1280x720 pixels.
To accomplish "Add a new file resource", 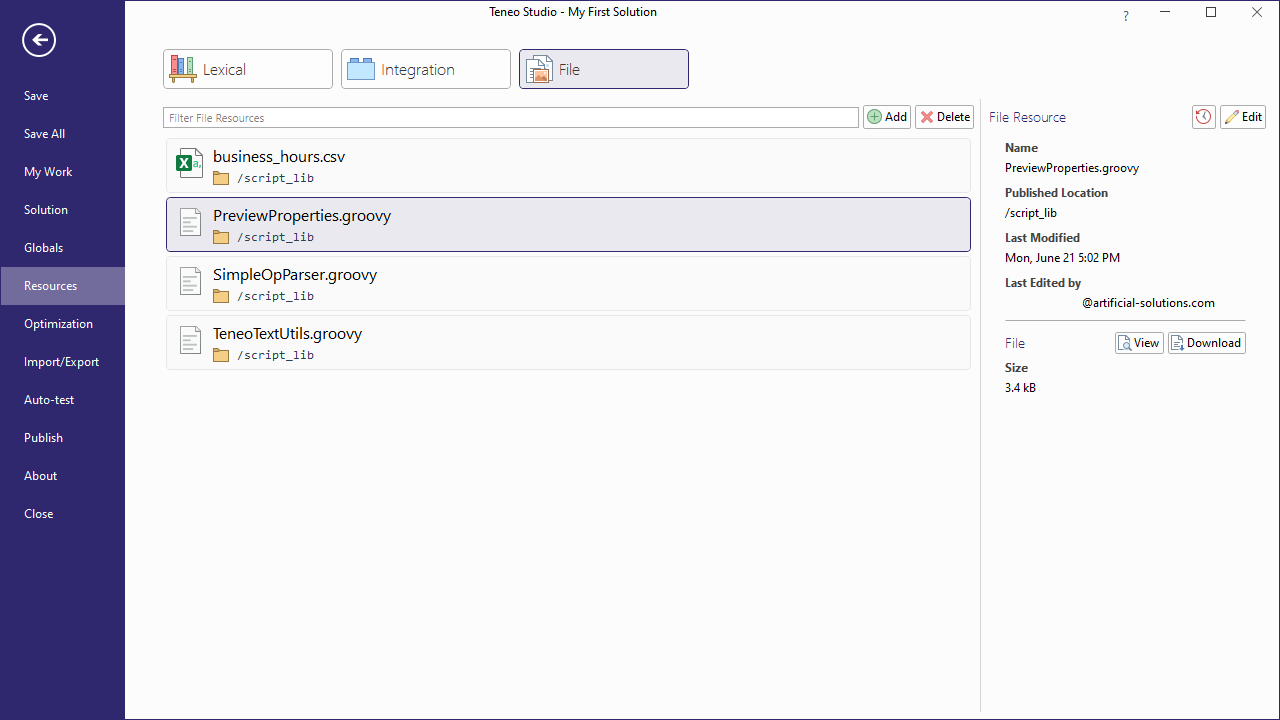I will point(887,117).
